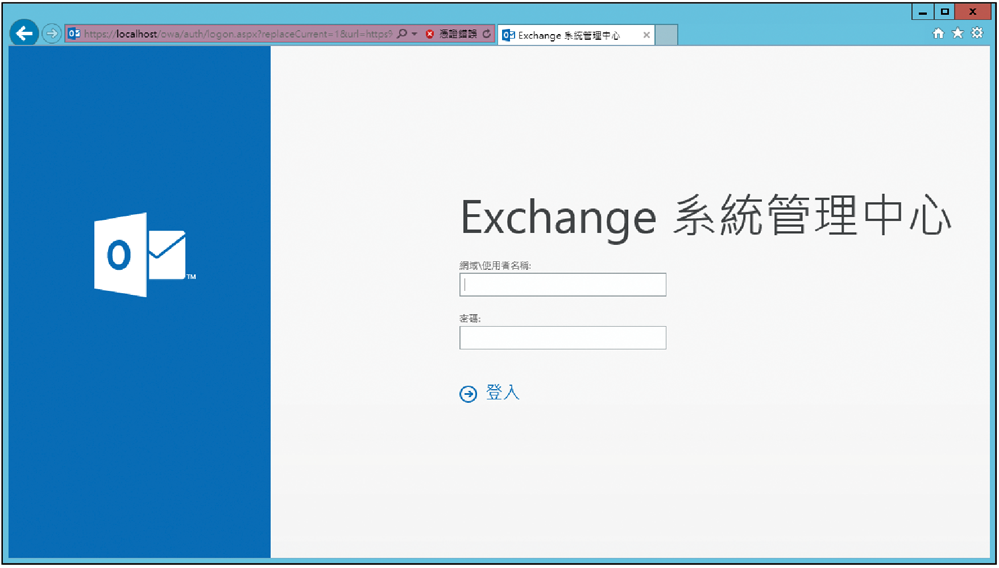Go back with the browser Back arrow

[24, 33]
